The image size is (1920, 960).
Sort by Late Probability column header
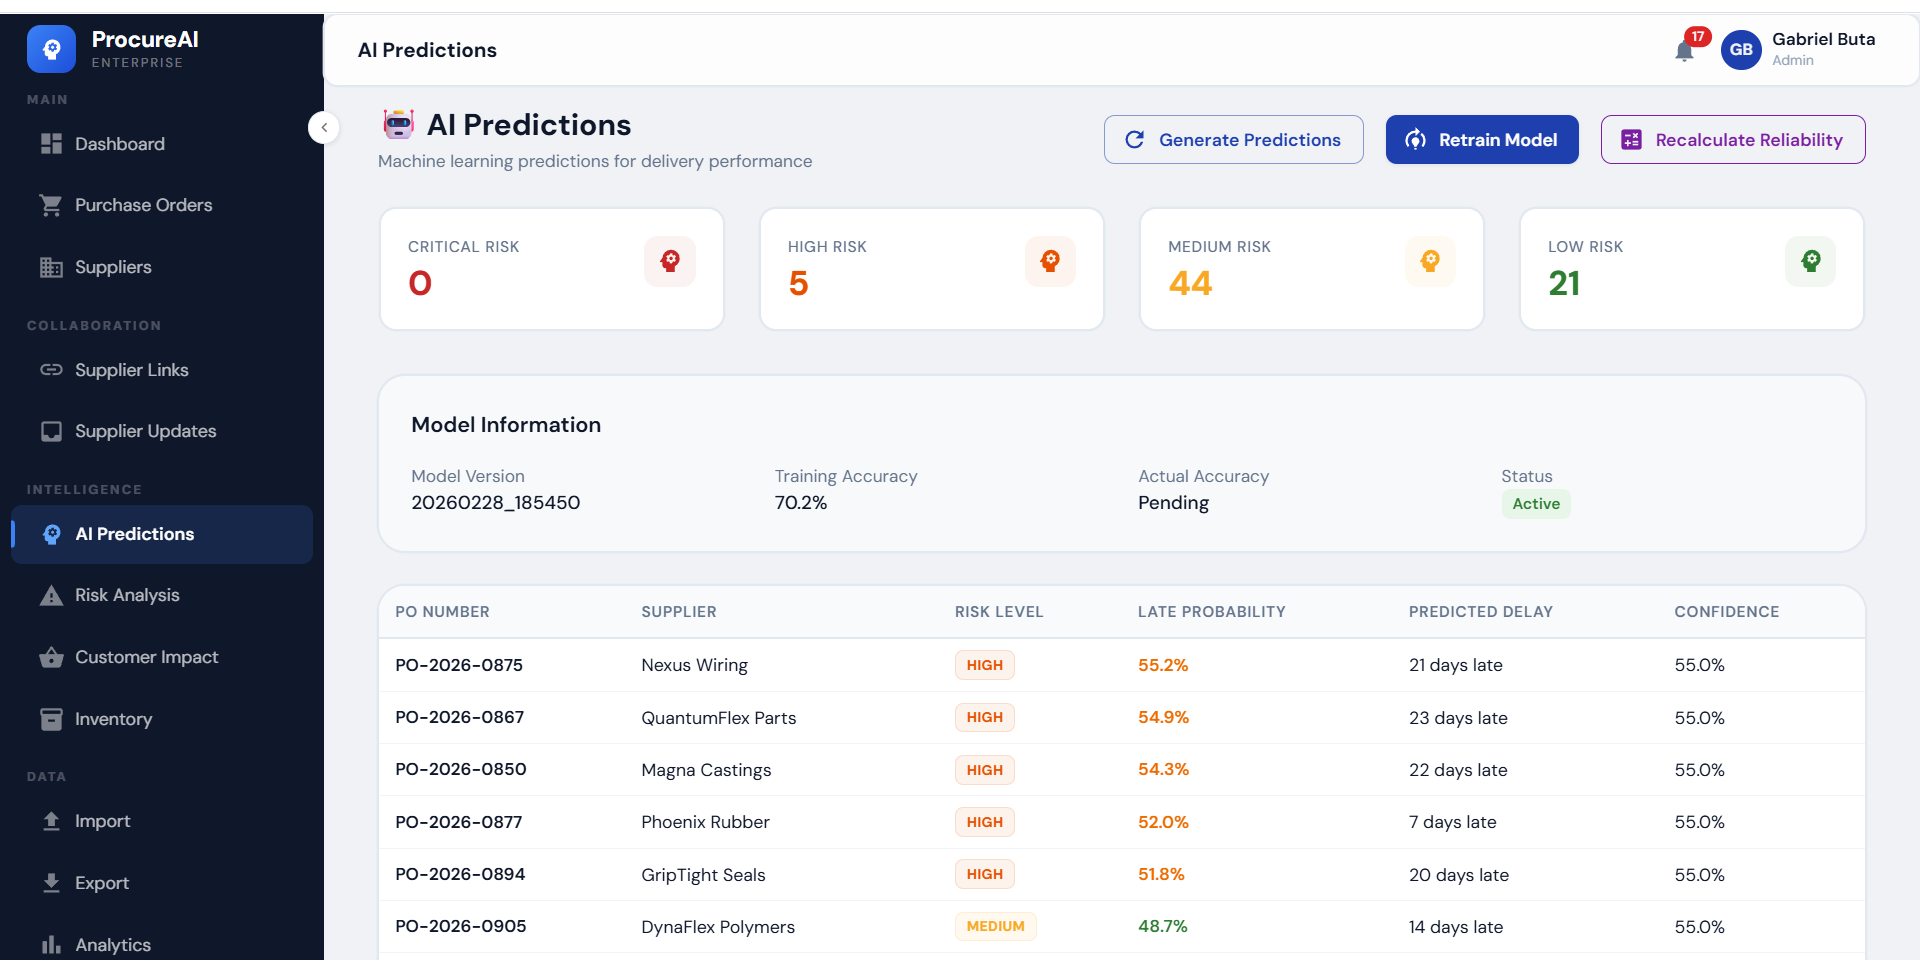(x=1211, y=612)
